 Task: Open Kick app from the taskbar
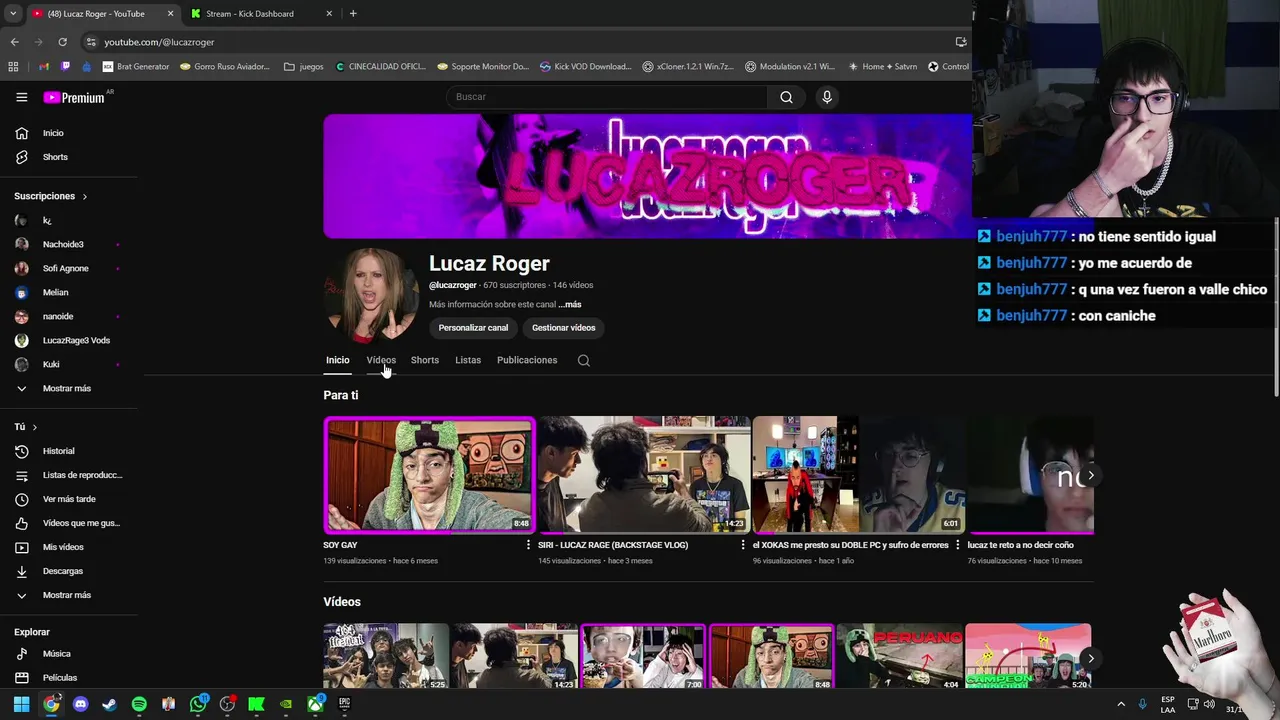[256, 704]
